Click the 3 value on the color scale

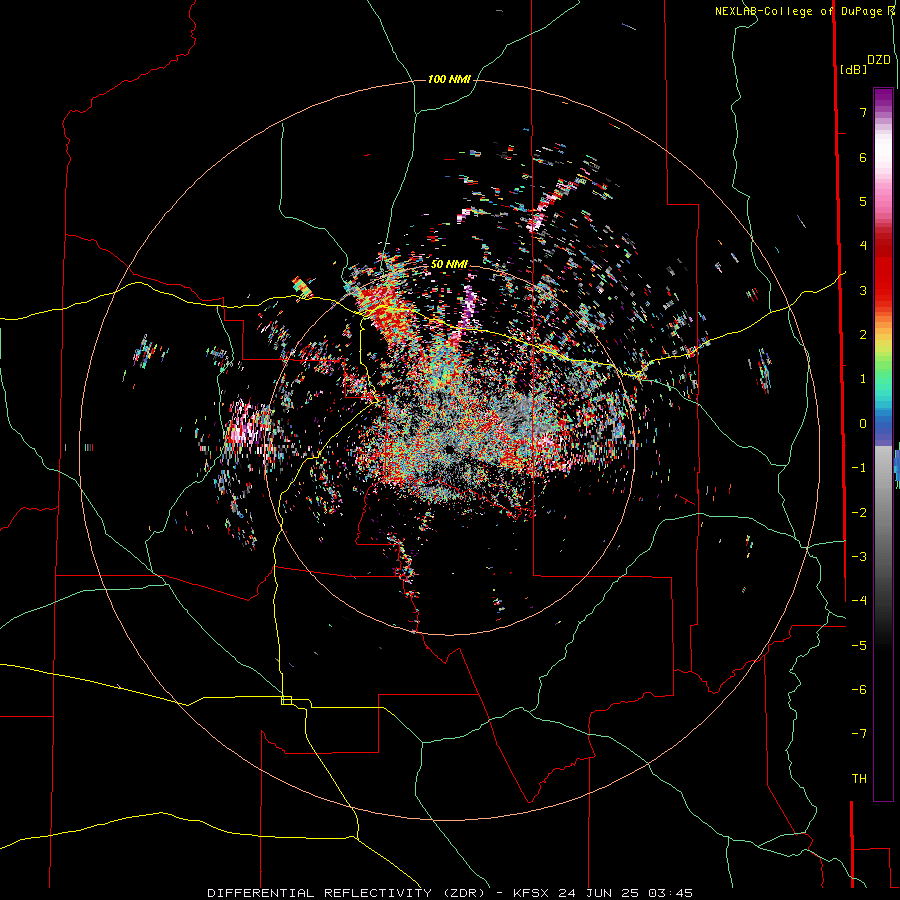(x=863, y=290)
